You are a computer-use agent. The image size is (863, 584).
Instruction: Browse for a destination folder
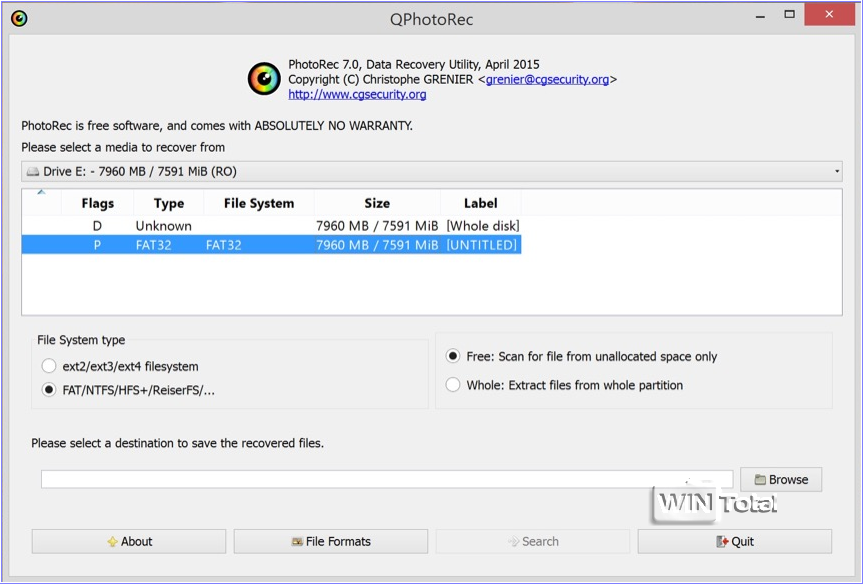tap(781, 479)
